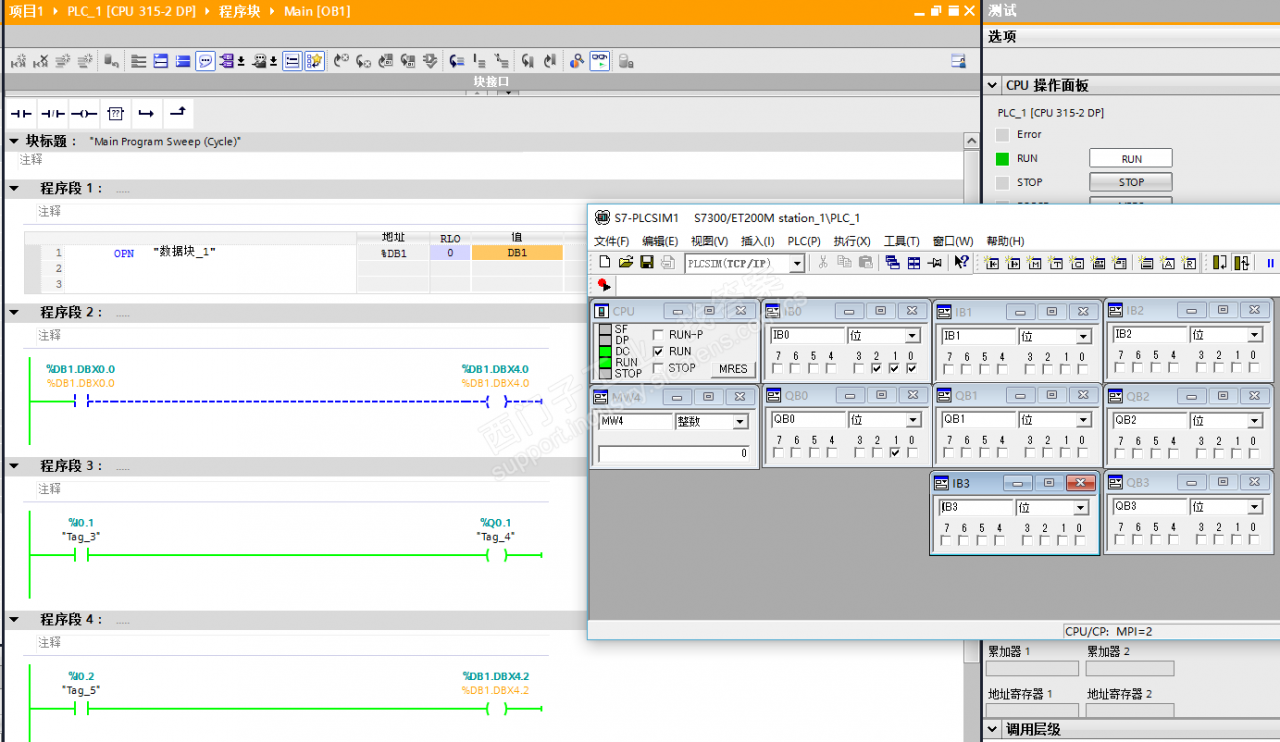The height and width of the screenshot is (742, 1280).
Task: Open the PLCSIM(TCP/IP) connection dropdown
Action: (x=797, y=264)
